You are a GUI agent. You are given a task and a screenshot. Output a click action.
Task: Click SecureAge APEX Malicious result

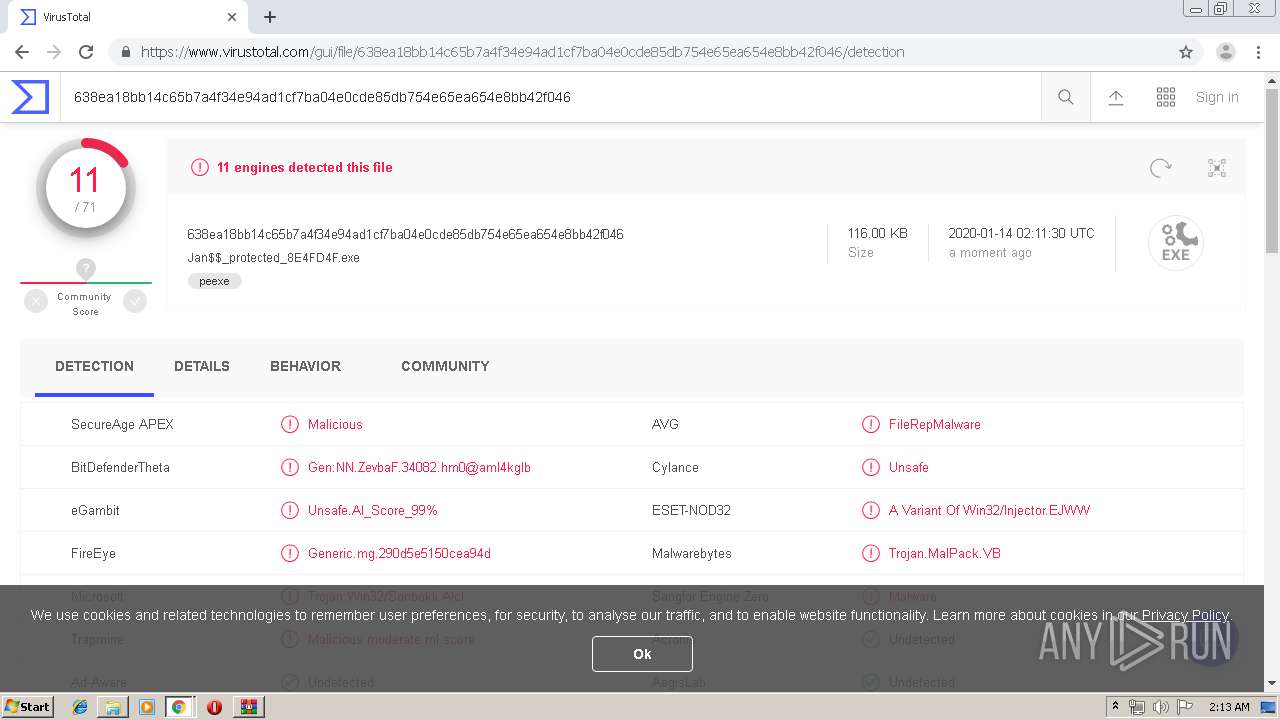tap(335, 424)
